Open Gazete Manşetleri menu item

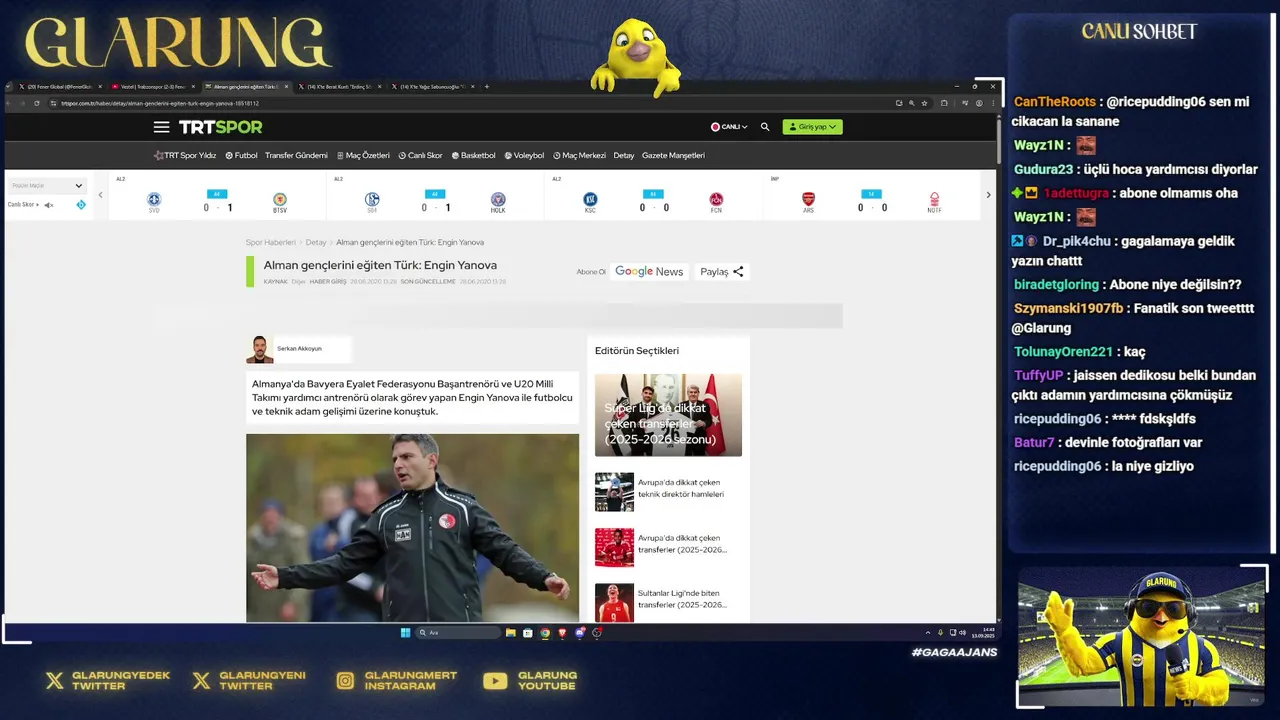[x=673, y=155]
